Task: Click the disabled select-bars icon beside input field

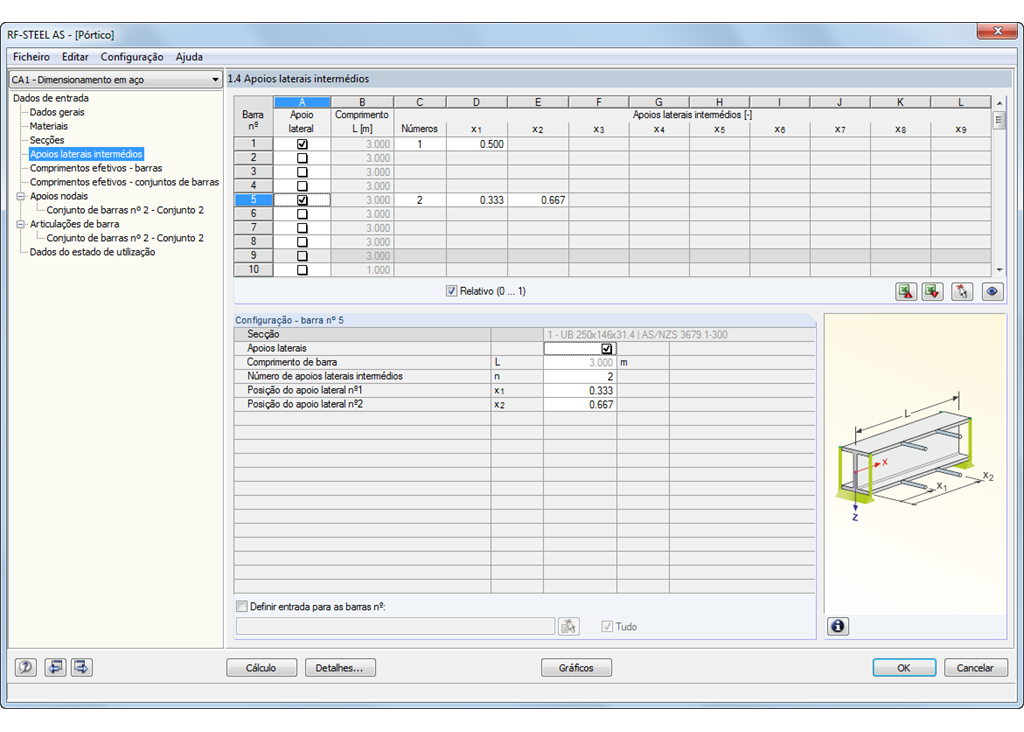Action: tap(569, 626)
